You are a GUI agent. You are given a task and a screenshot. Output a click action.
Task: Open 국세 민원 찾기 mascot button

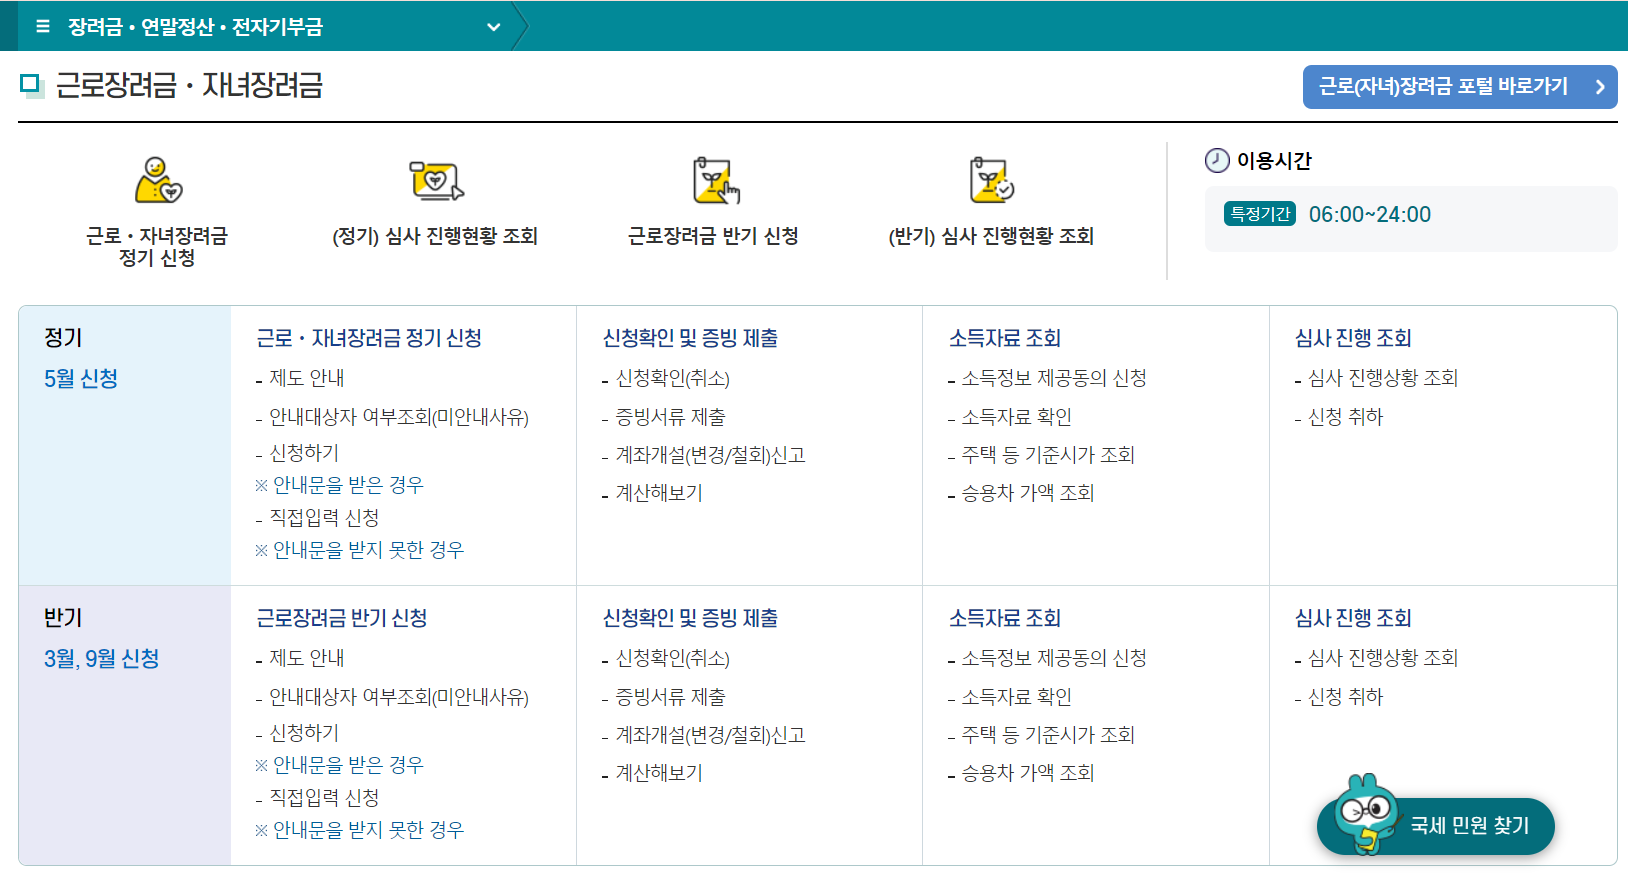1436,825
